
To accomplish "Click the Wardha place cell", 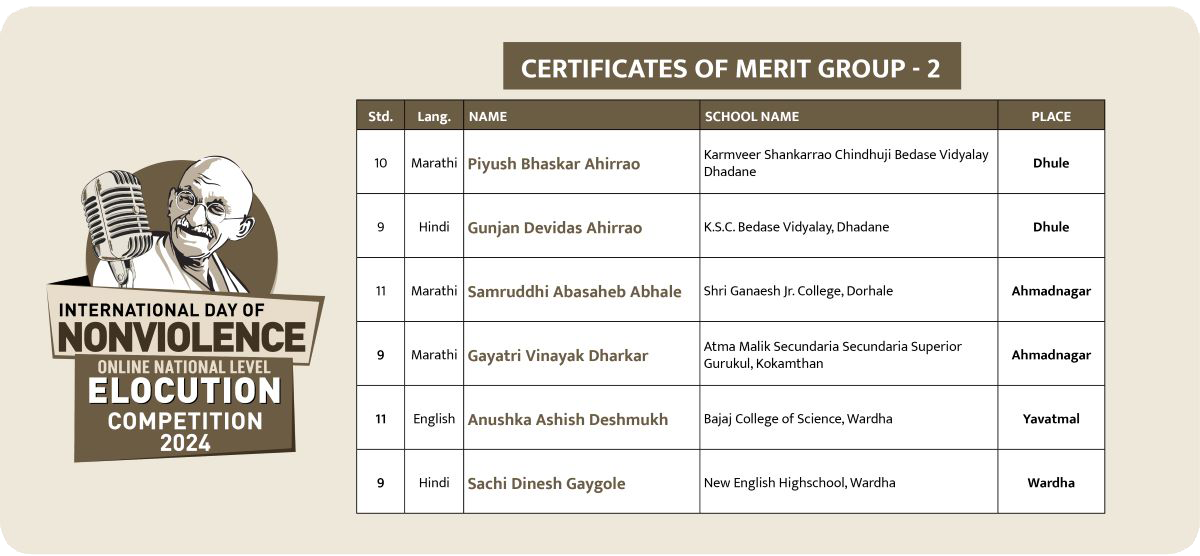I will [1051, 482].
